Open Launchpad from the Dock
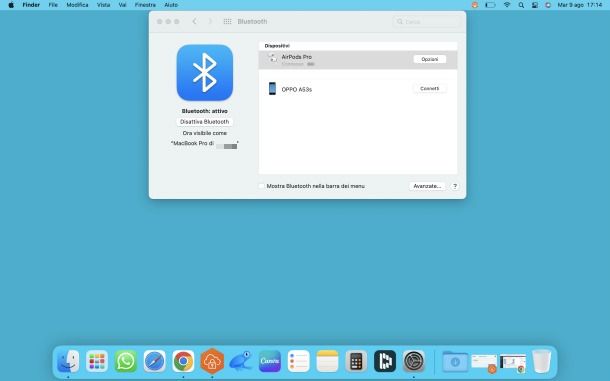The height and width of the screenshot is (381, 610). coord(97,361)
